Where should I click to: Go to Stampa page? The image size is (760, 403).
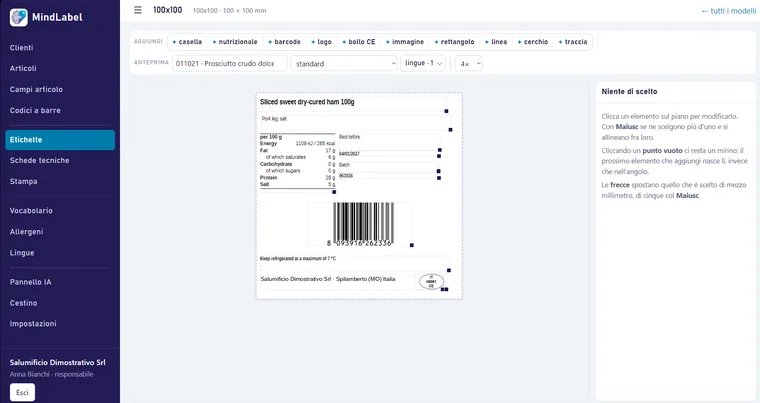pyautogui.click(x=23, y=181)
